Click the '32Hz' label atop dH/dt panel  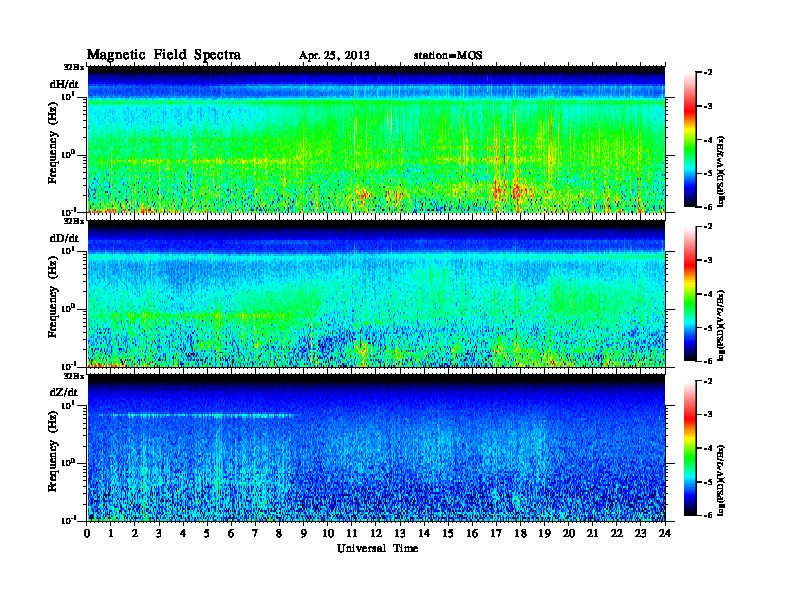click(73, 67)
